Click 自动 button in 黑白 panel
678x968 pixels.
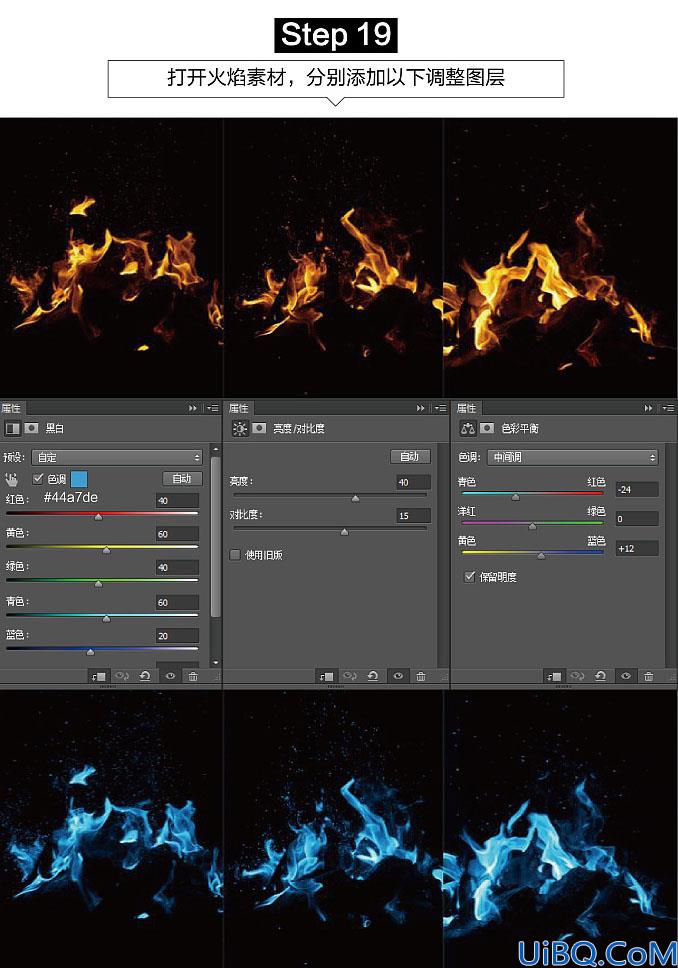coord(182,478)
